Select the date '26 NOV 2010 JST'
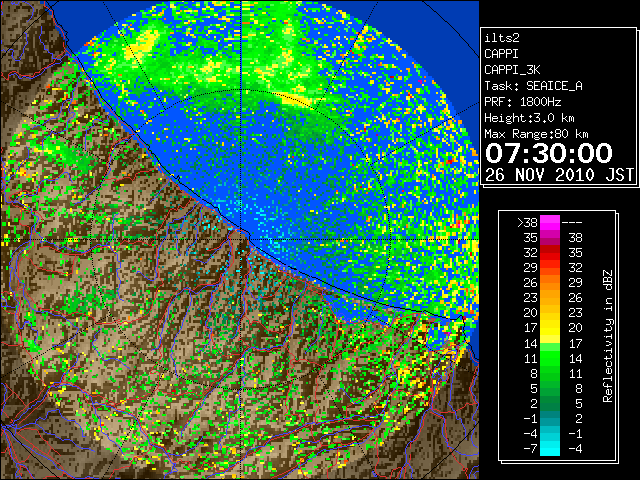This screenshot has height=480, width=640. click(x=559, y=175)
